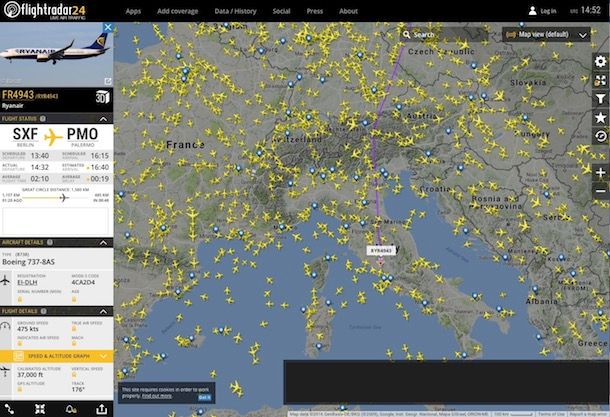Center map on aircraft icon
Screen dimensions: 610x417
tap(40, 409)
